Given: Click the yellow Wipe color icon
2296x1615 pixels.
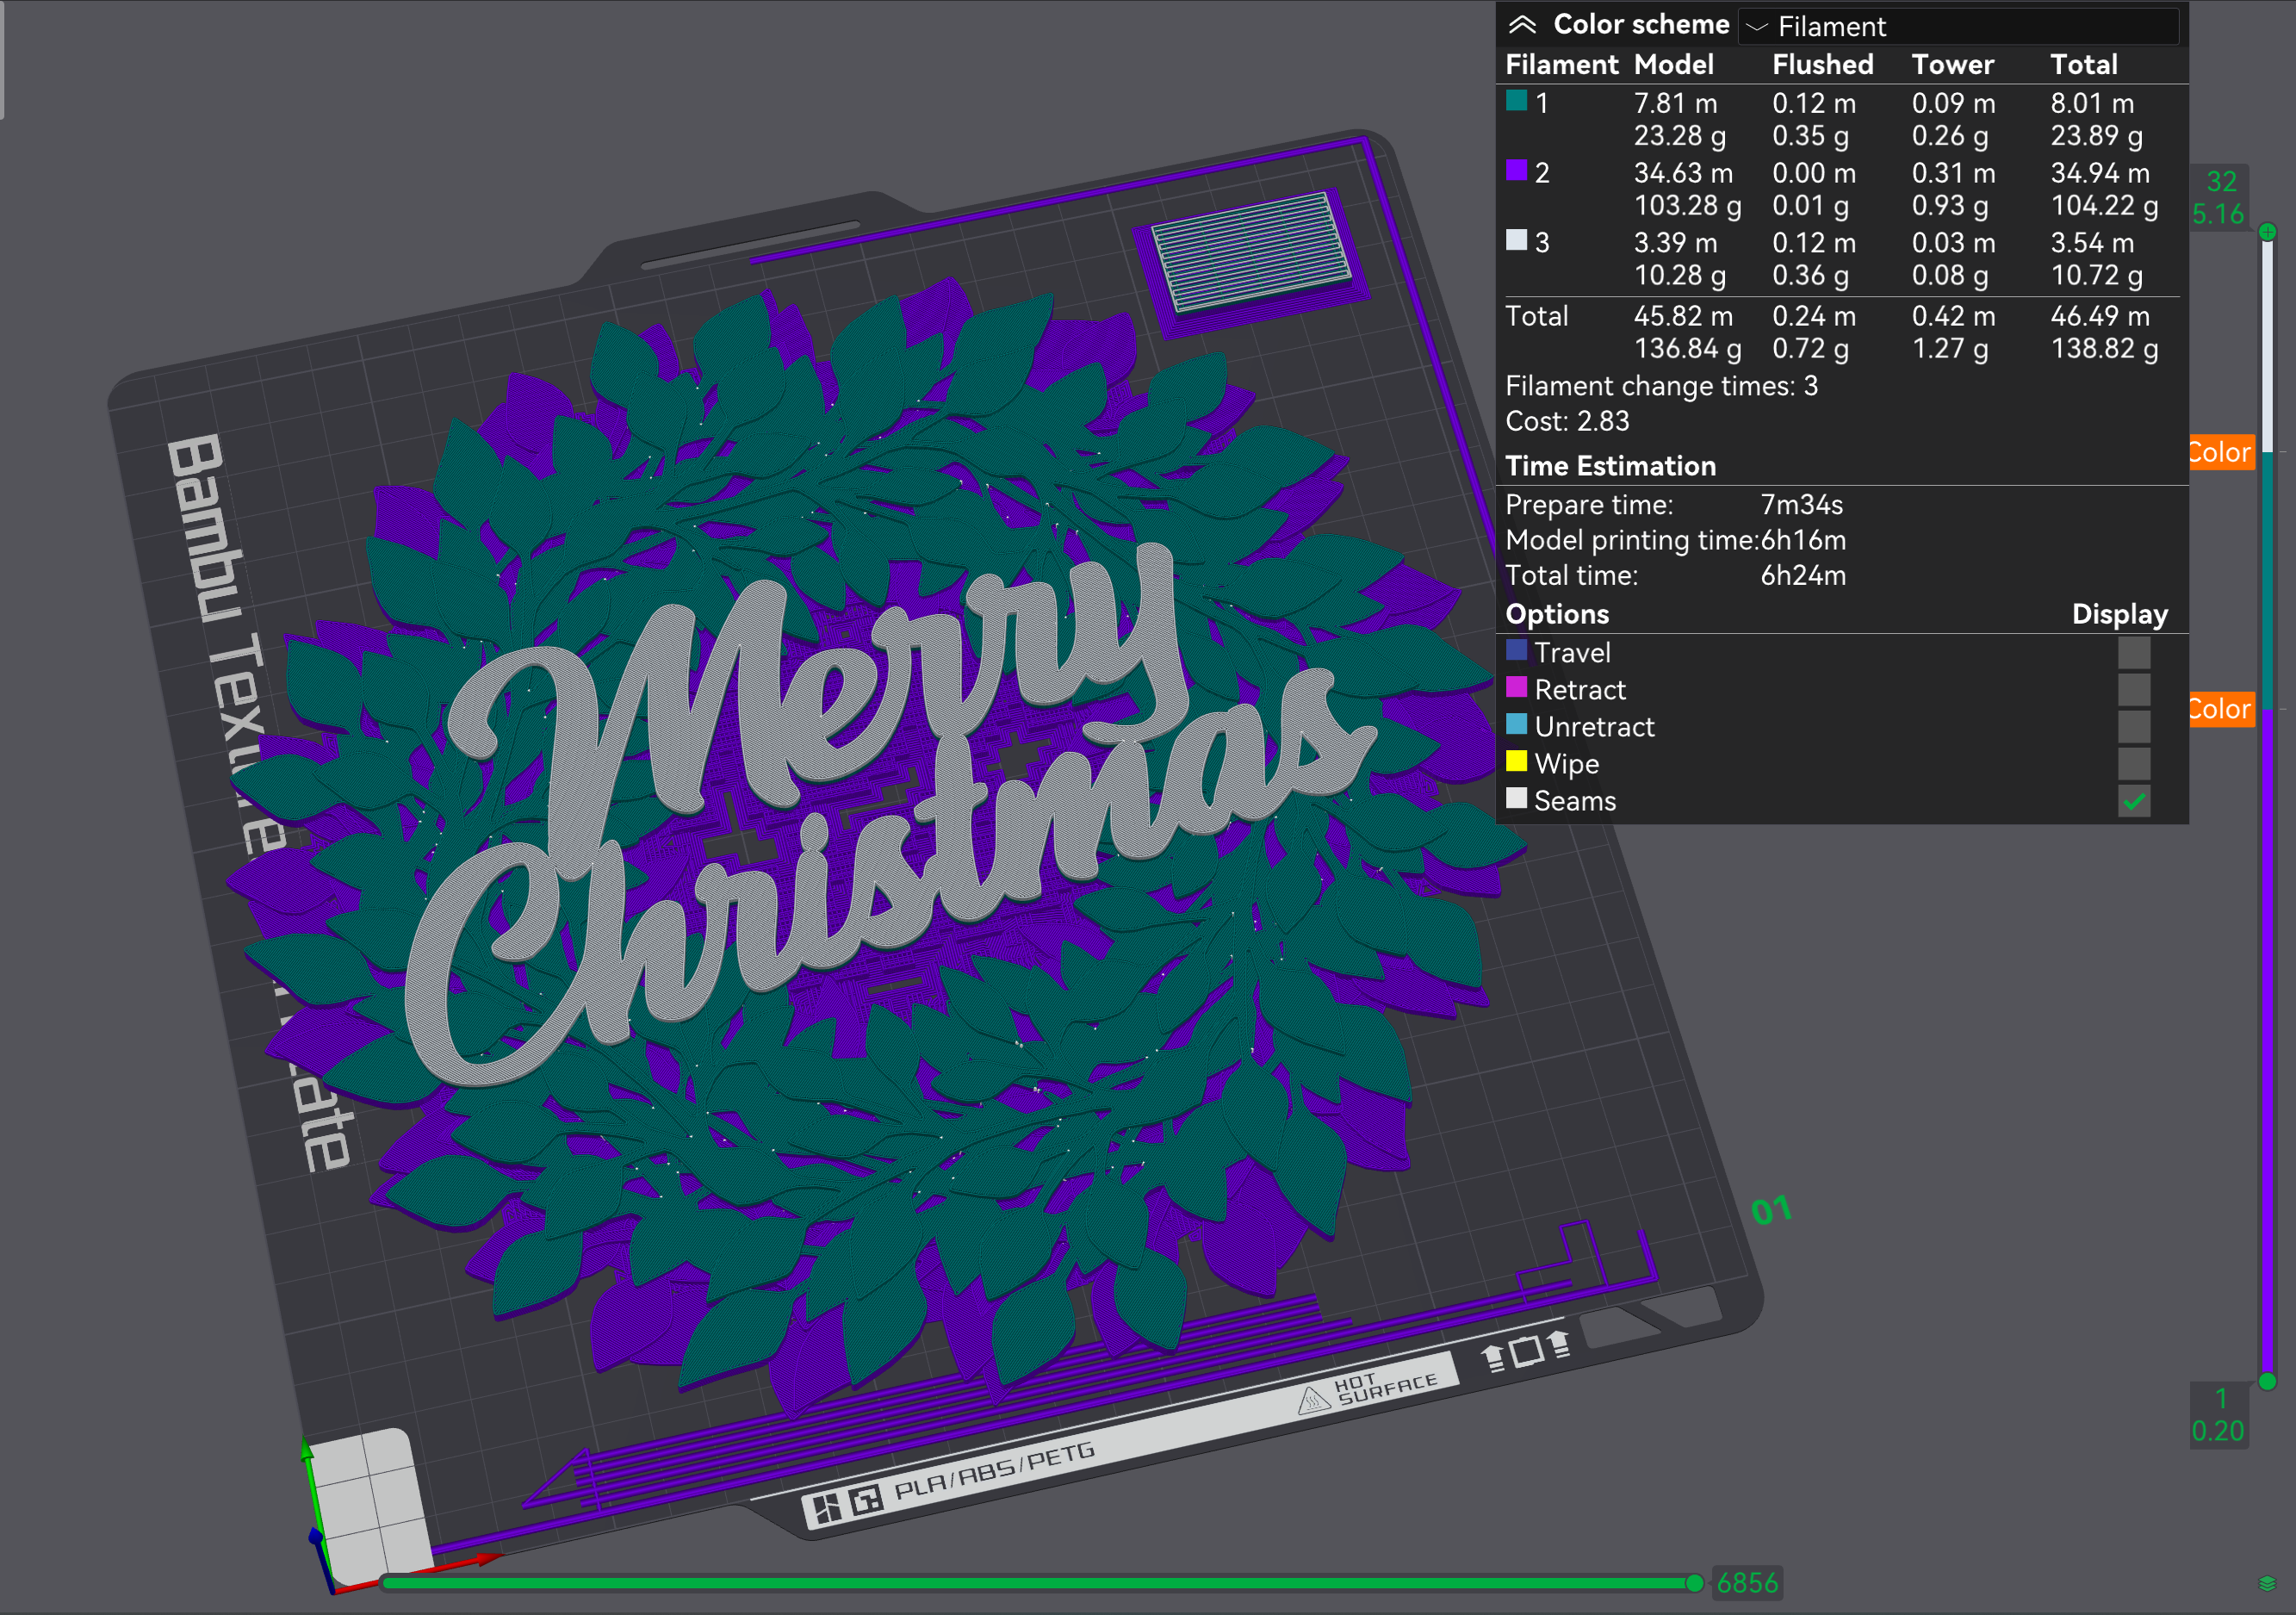Looking at the screenshot, I should [x=1516, y=762].
